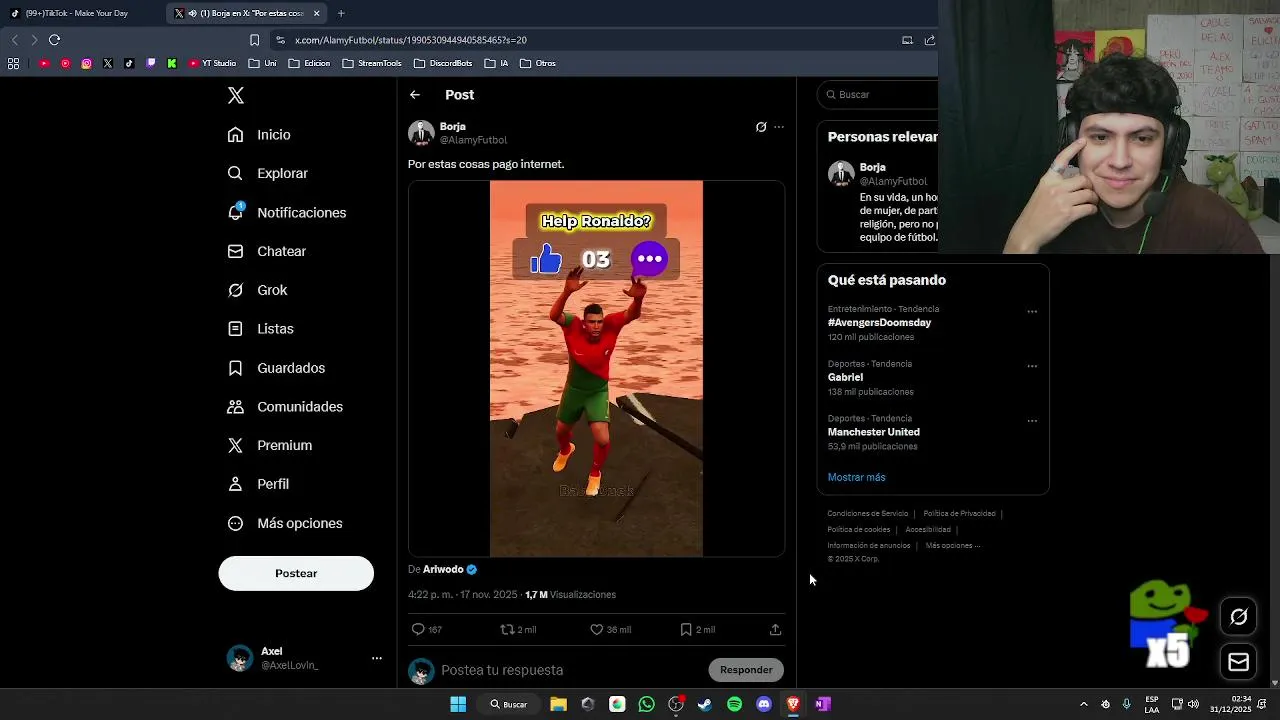The image size is (1280, 720).
Task: Click the browser address bar URL
Action: click(x=411, y=40)
